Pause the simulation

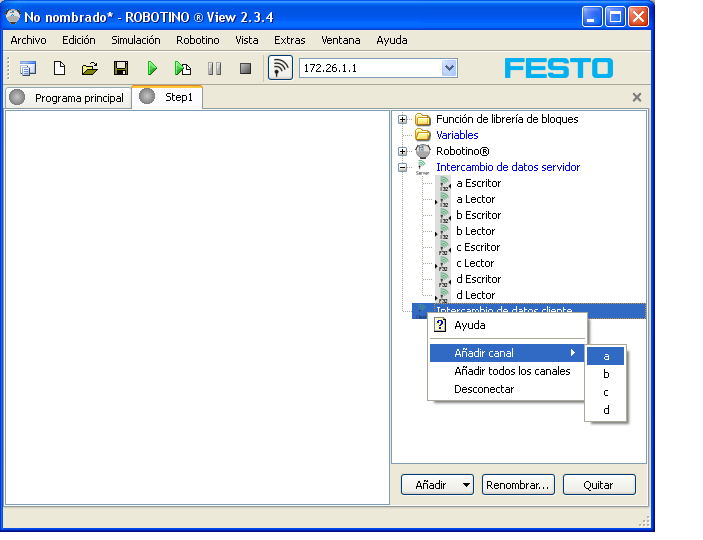(x=214, y=69)
